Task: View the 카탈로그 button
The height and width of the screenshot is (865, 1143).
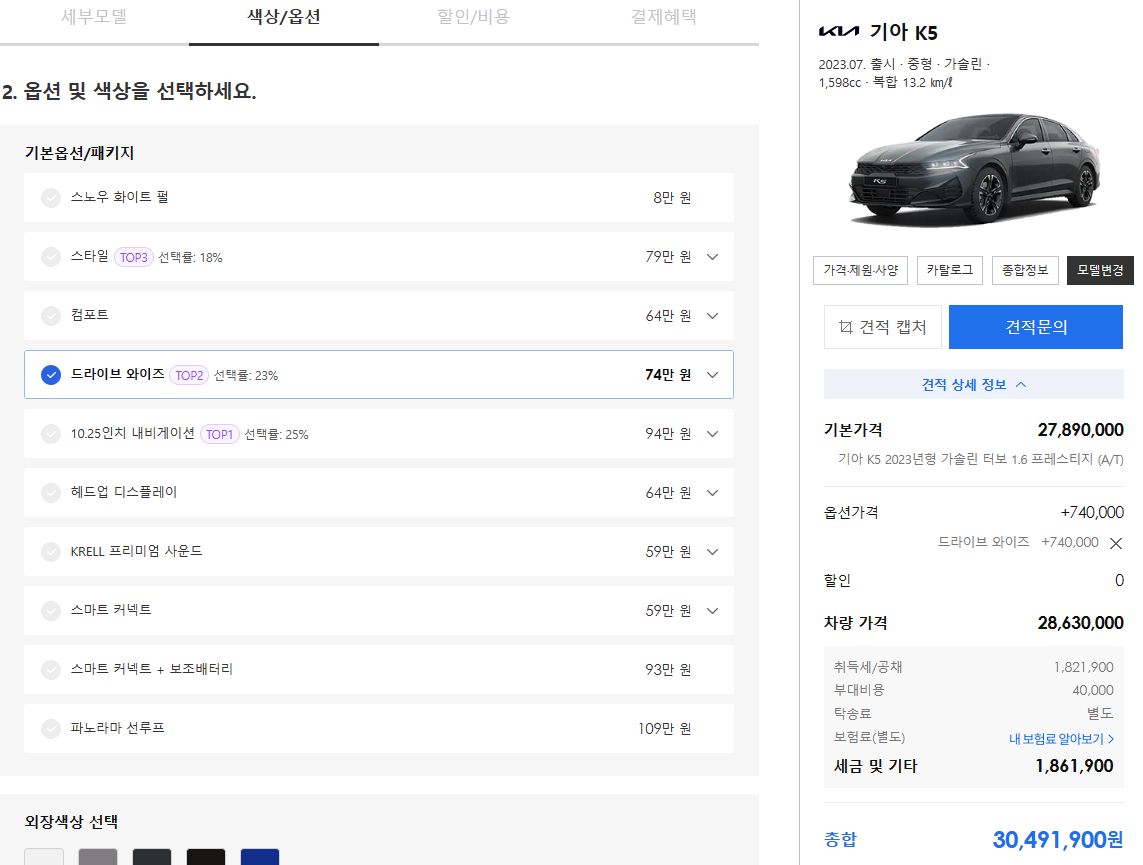Action: click(950, 270)
